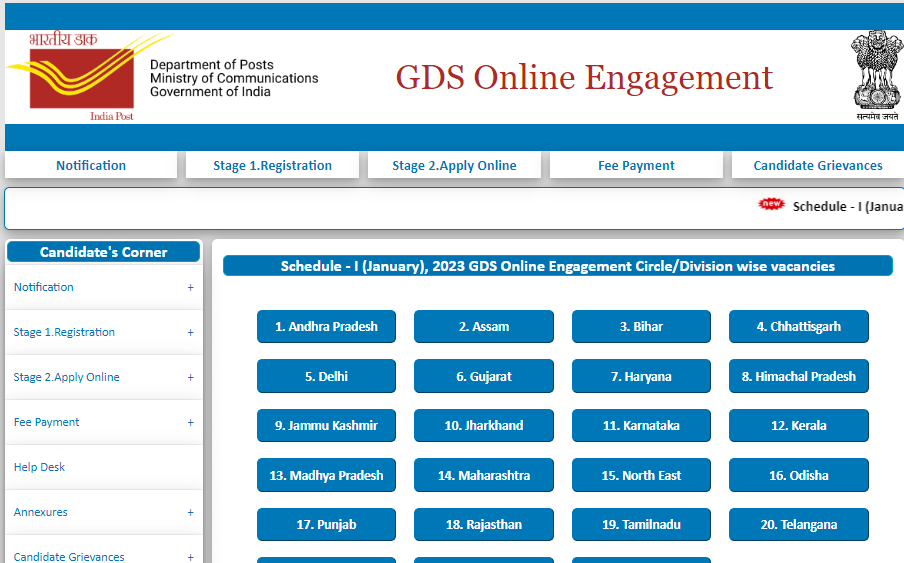Click Annexures sidebar link
The width and height of the screenshot is (904, 563).
tap(40, 512)
